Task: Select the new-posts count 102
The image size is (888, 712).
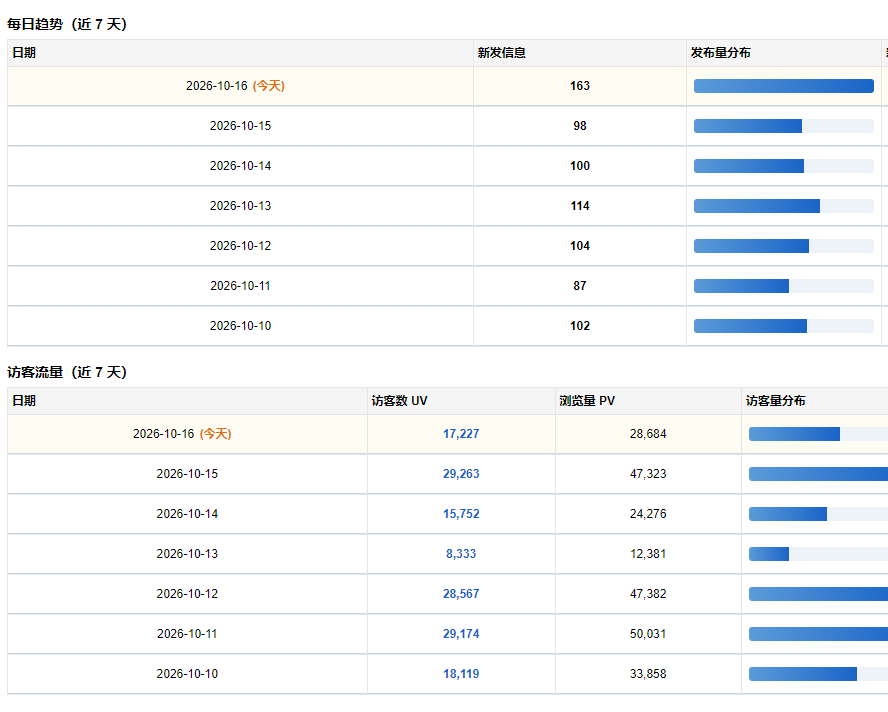Action: click(580, 326)
